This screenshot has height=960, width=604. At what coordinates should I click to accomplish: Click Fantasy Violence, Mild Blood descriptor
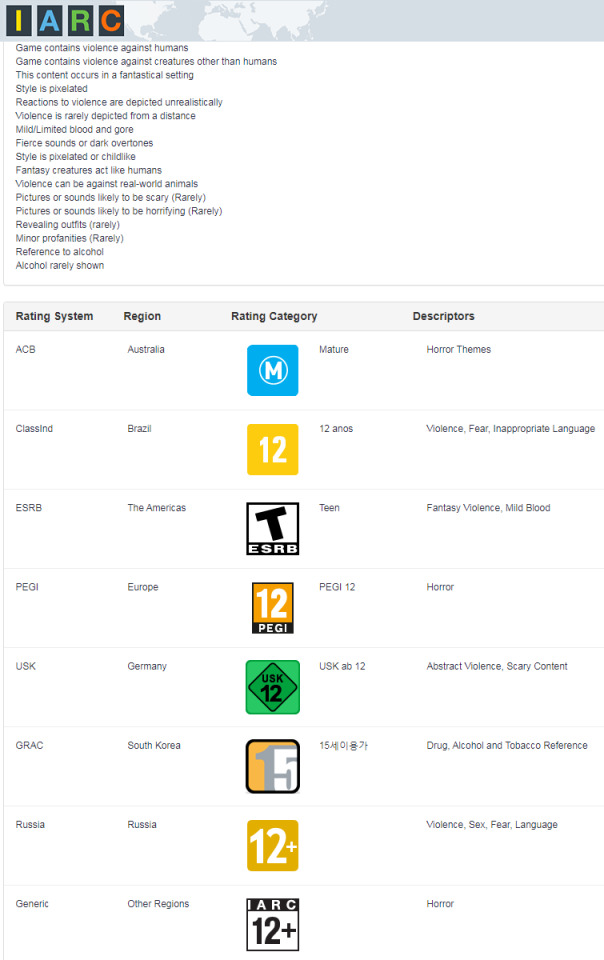[x=488, y=508]
